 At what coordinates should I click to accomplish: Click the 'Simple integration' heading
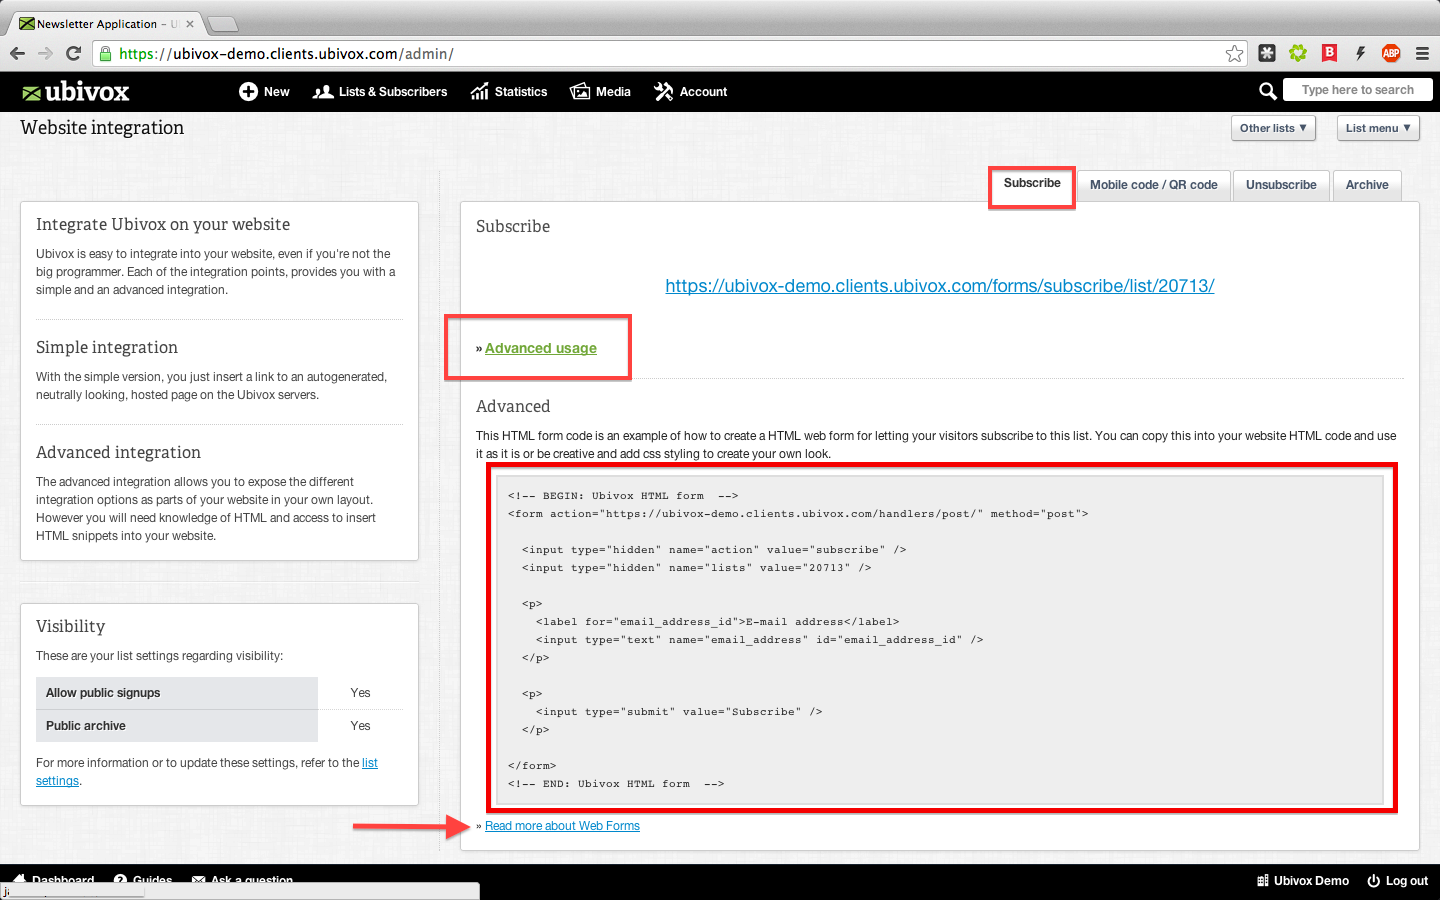[107, 348]
